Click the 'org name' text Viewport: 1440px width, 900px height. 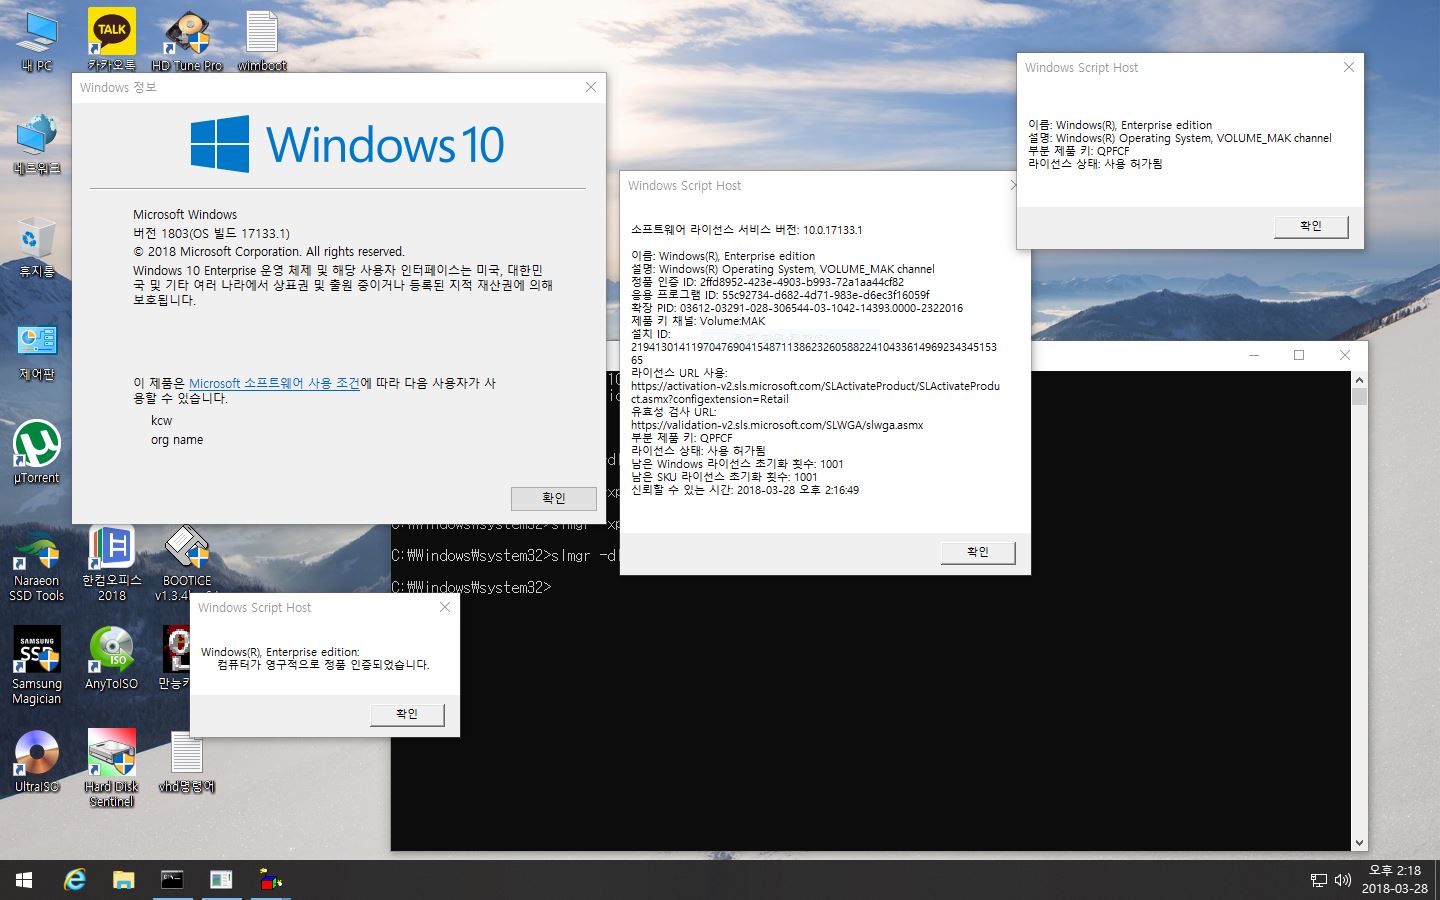tap(177, 440)
